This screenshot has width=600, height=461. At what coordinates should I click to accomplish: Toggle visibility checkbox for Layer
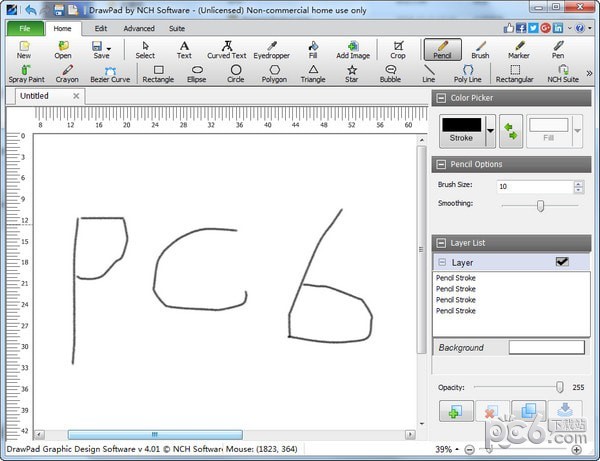tap(562, 262)
